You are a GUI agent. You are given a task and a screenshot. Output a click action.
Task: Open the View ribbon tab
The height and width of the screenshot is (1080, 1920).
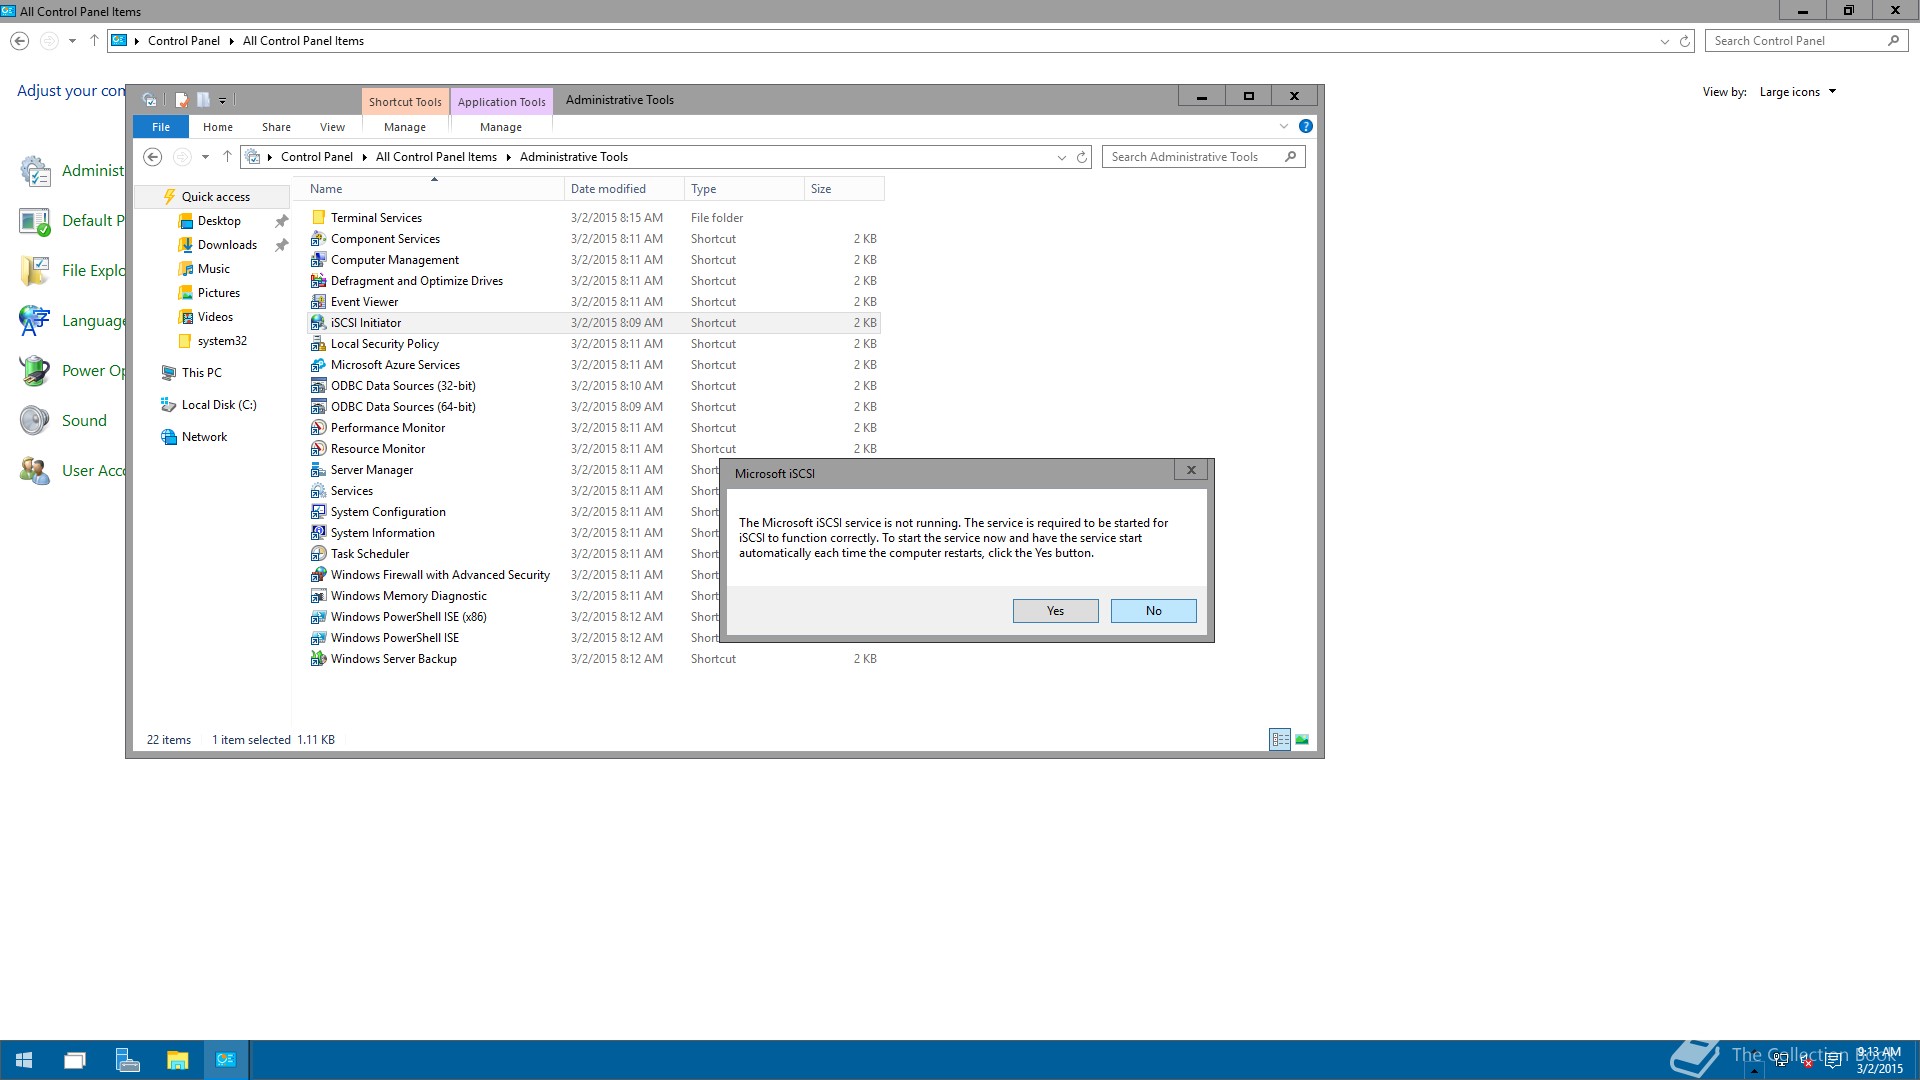332,127
